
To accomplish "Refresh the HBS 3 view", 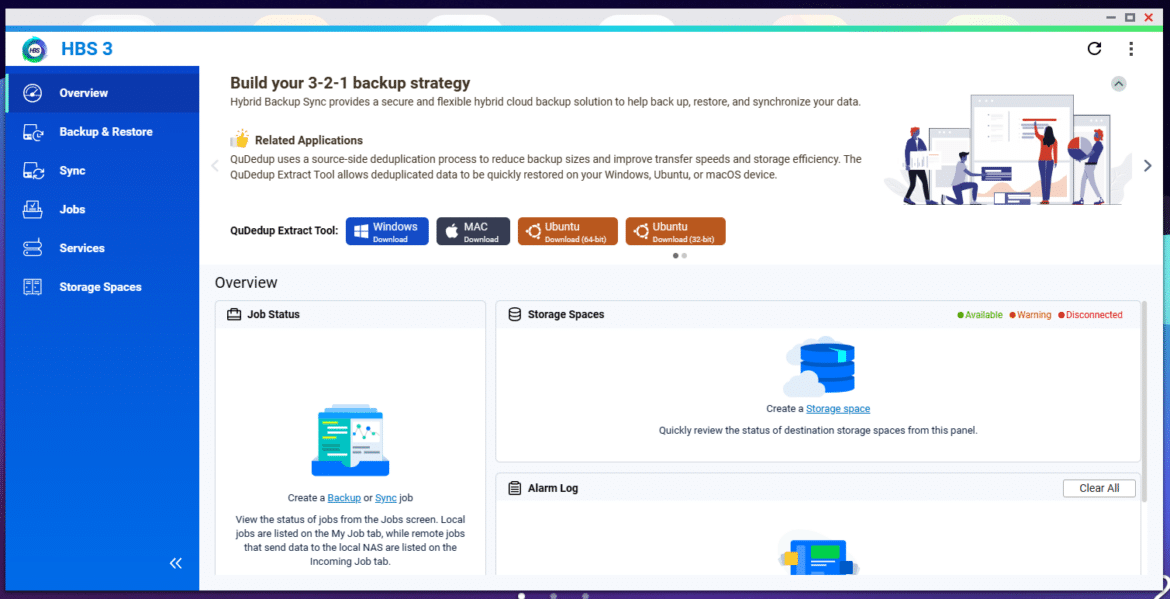I will point(1094,48).
